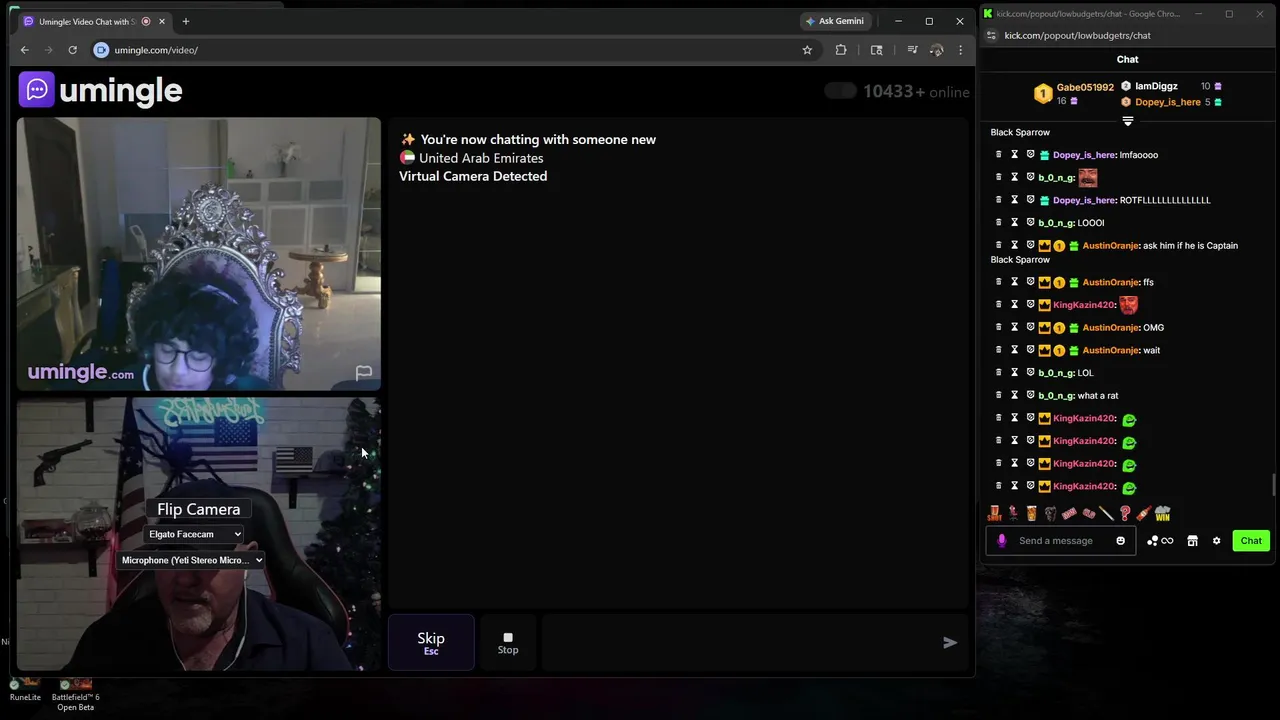Image resolution: width=1280 pixels, height=720 pixels.
Task: Click the Flip Camera button
Action: click(x=198, y=509)
